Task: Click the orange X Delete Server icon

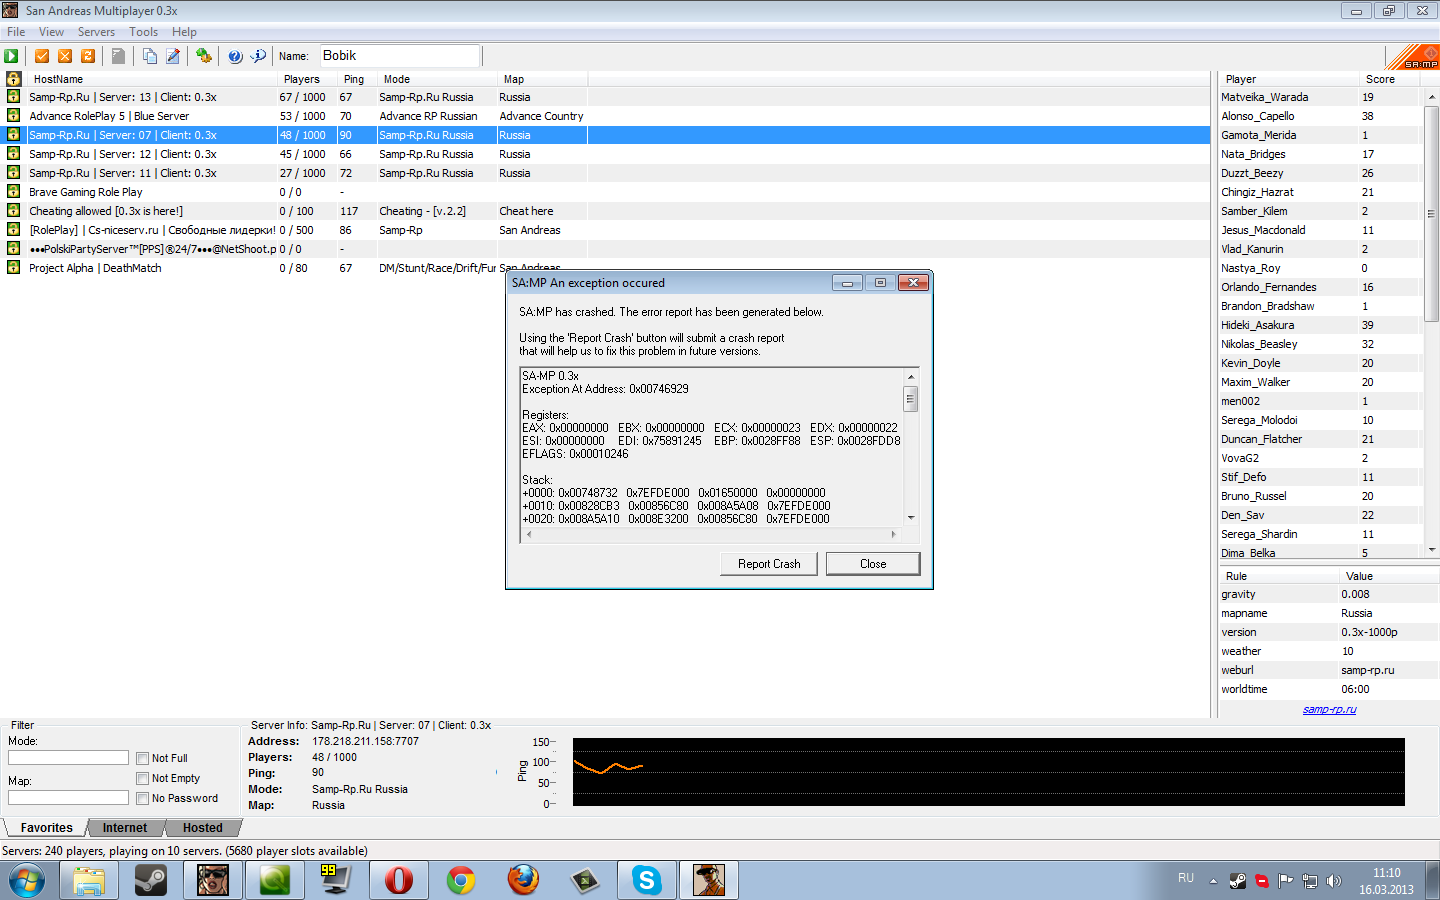Action: (65, 56)
